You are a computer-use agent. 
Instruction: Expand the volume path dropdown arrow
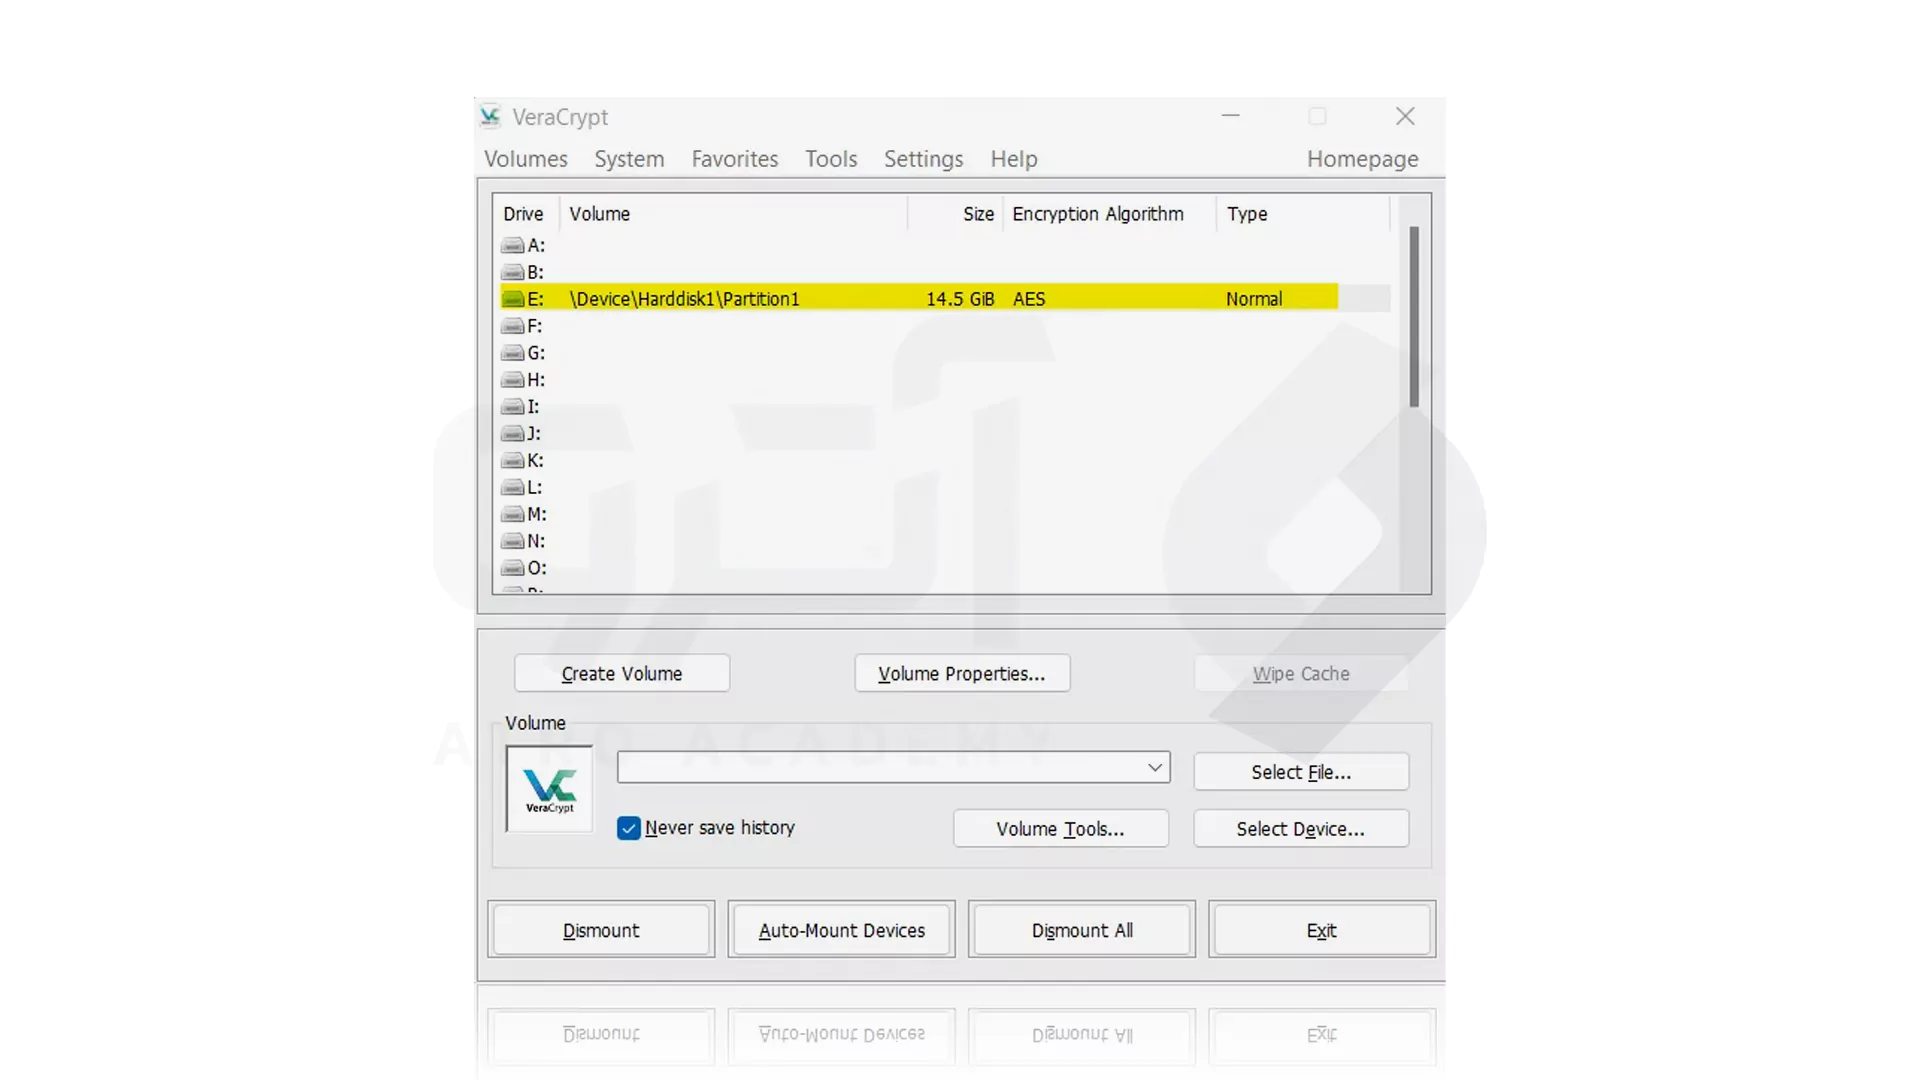pyautogui.click(x=1155, y=767)
